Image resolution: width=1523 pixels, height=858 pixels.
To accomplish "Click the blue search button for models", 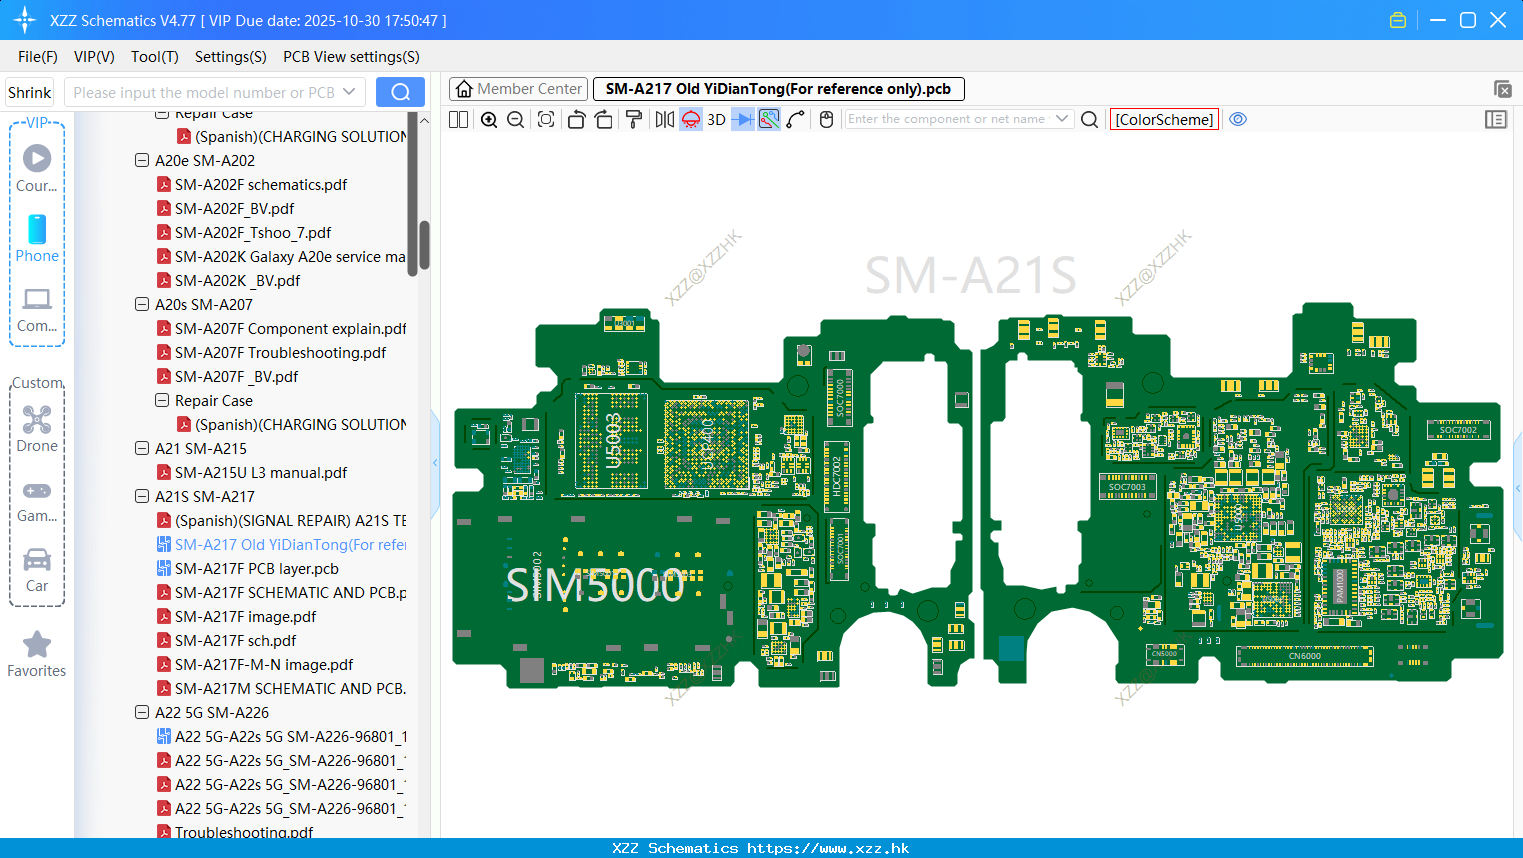I will pyautogui.click(x=400, y=92).
